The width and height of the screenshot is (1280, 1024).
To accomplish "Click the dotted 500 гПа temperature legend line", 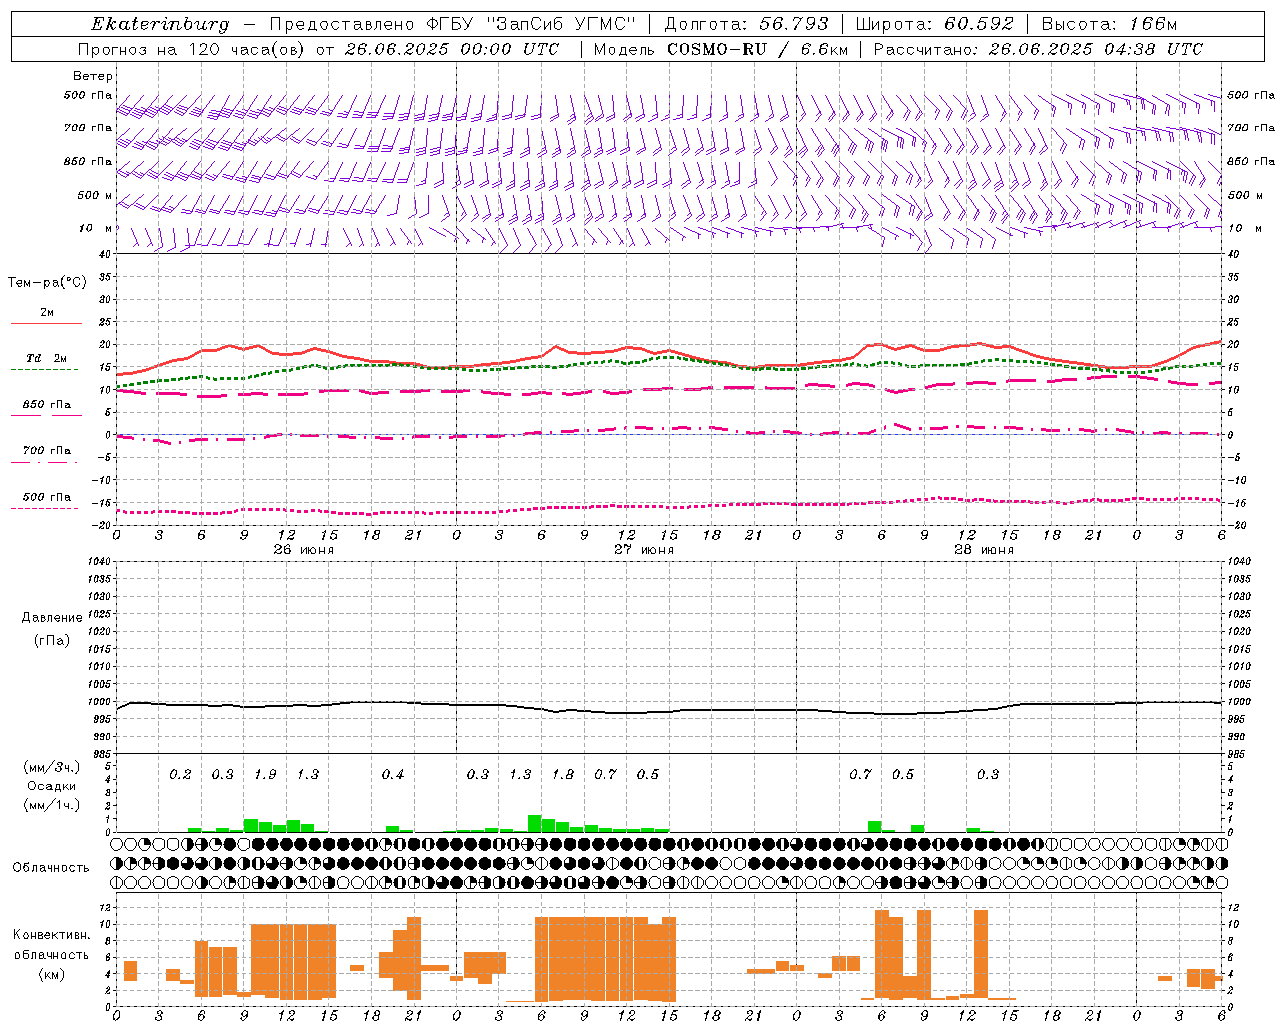I will click(x=45, y=508).
